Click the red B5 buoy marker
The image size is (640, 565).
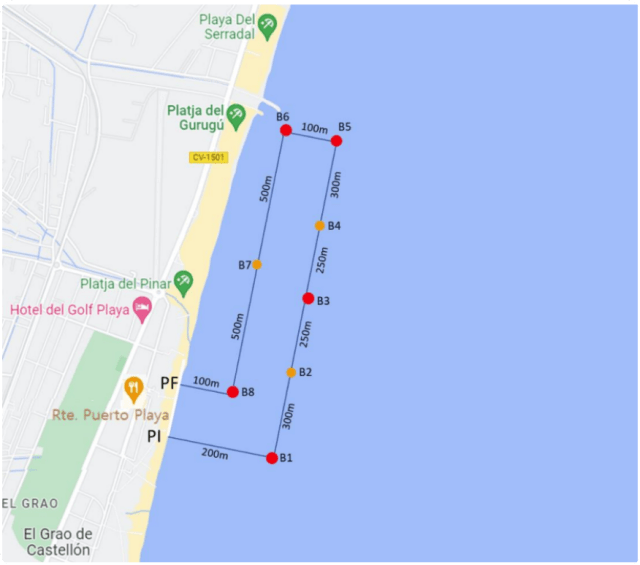point(336,141)
